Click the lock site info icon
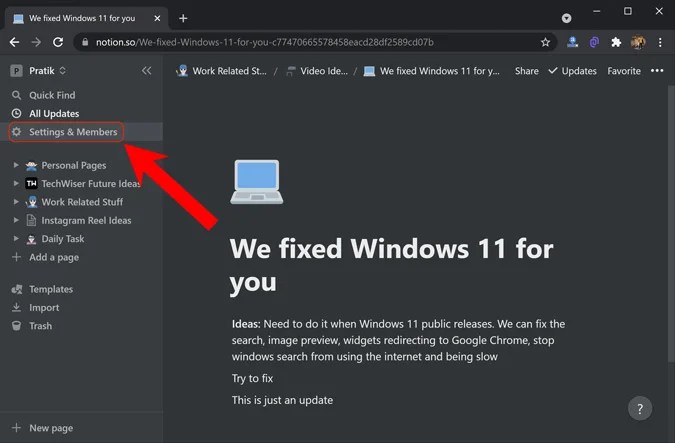 [85, 42]
